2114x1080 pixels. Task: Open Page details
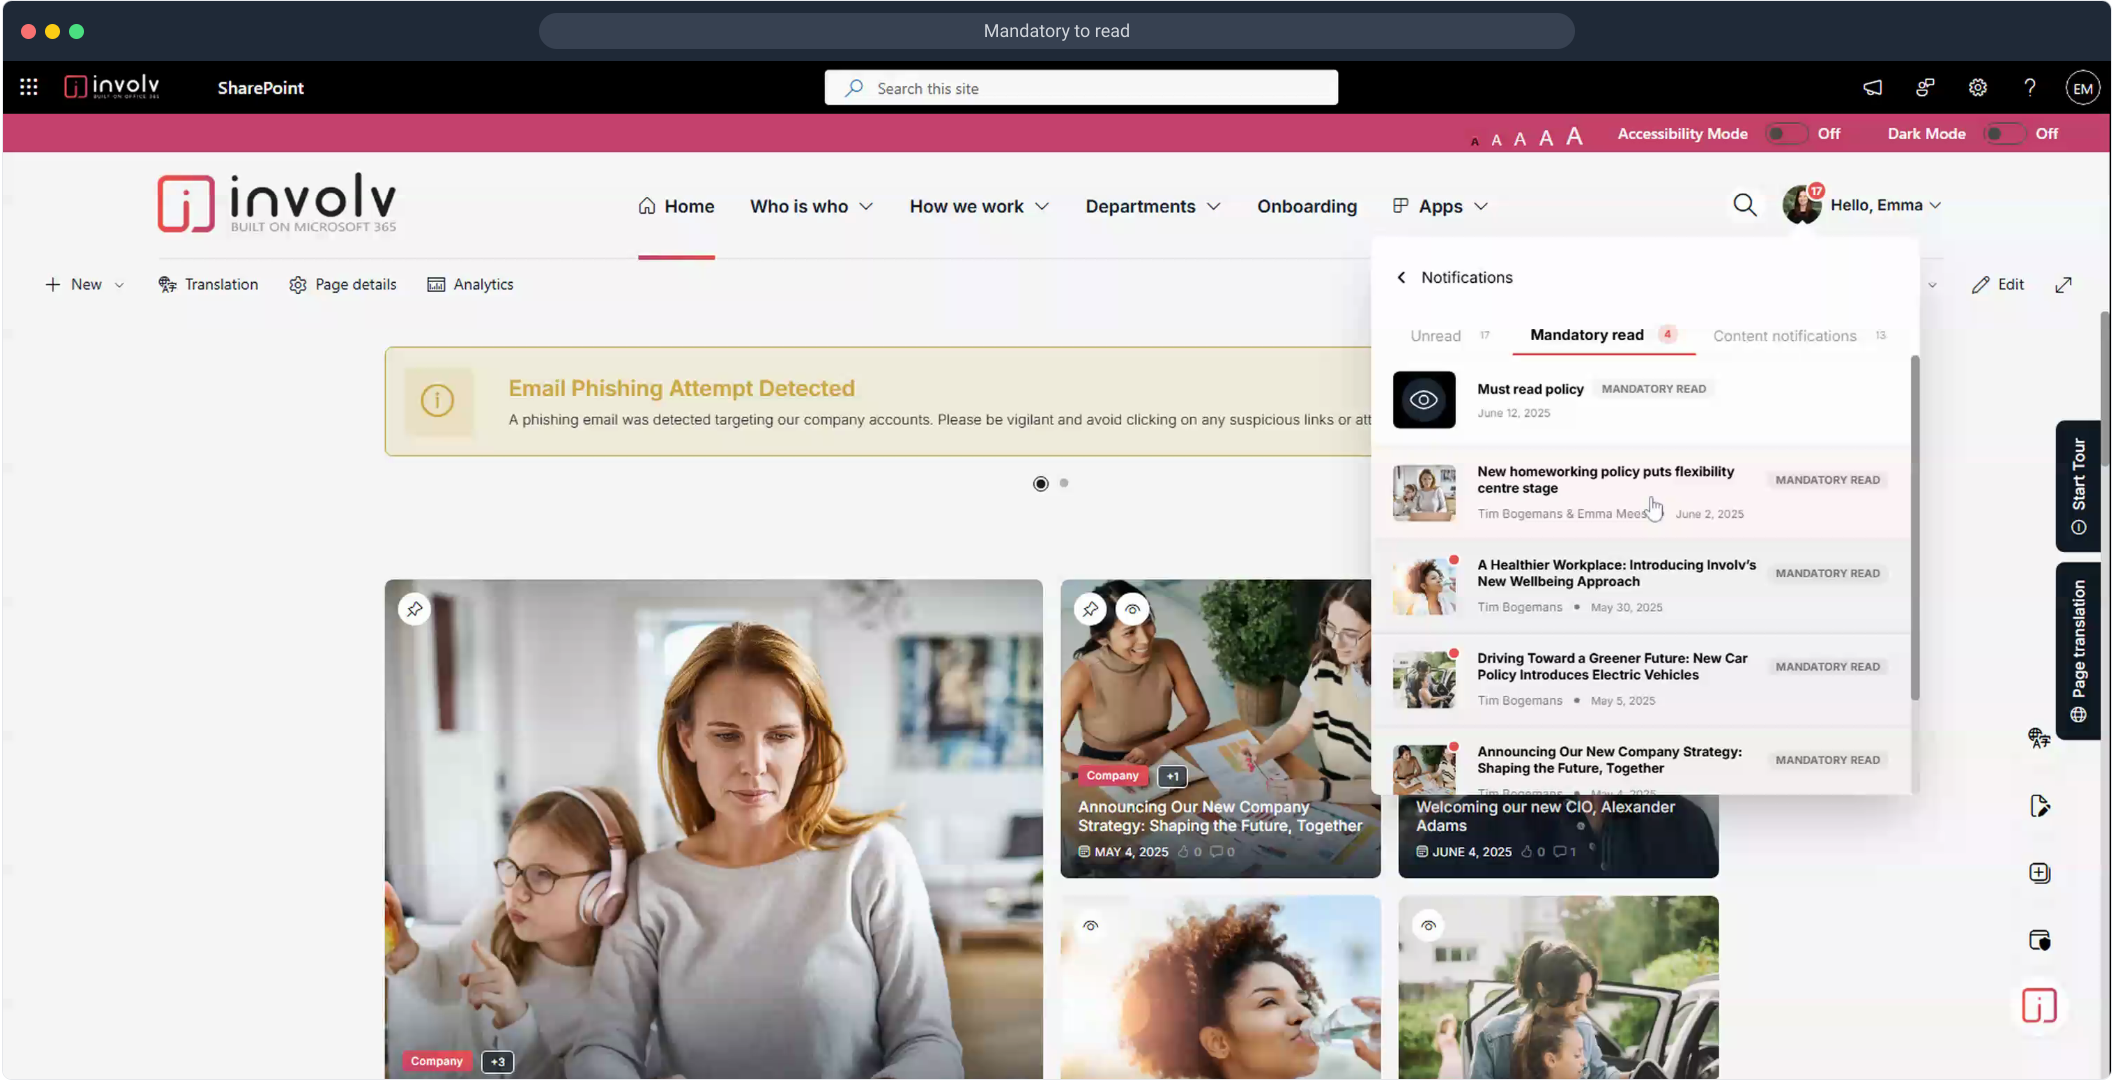coord(343,285)
